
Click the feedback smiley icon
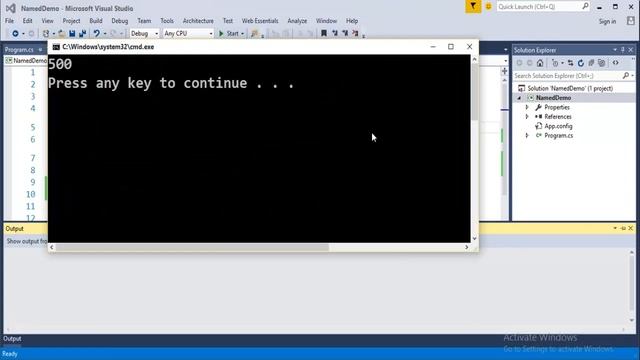coord(488,7)
